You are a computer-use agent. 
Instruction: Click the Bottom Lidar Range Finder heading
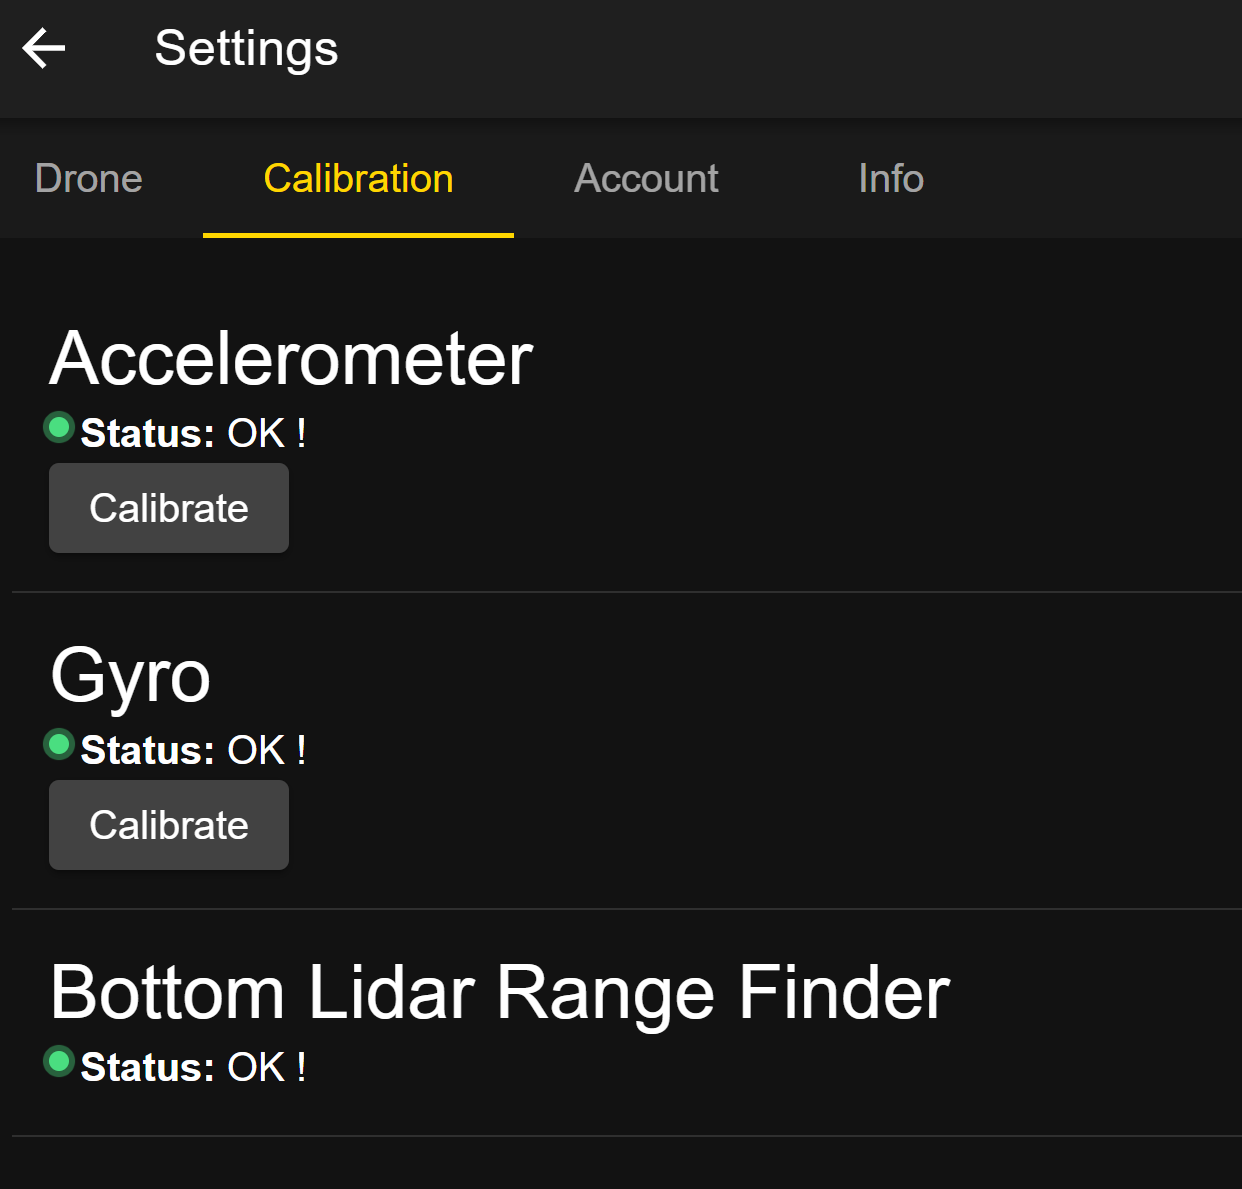point(499,993)
